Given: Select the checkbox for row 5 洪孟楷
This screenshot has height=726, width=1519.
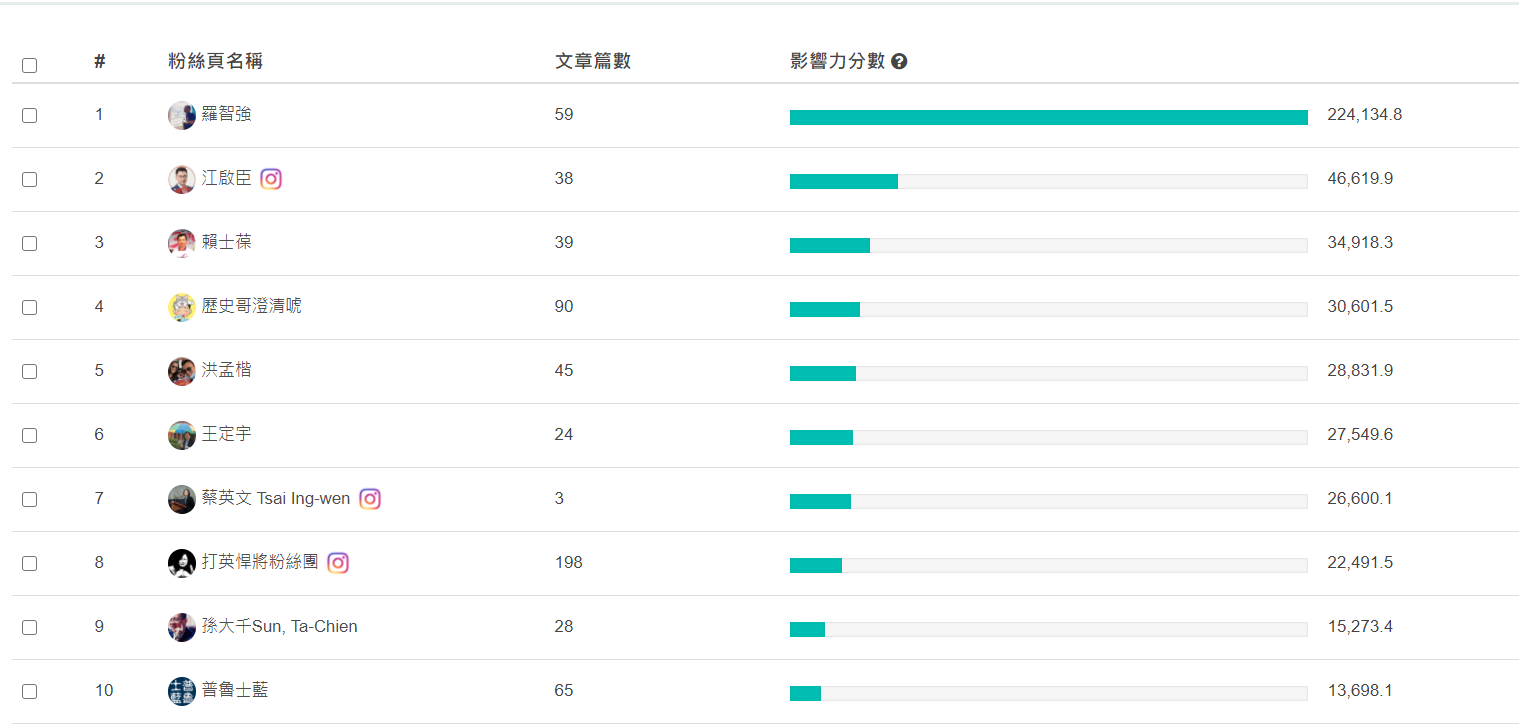Looking at the screenshot, I should pos(29,371).
